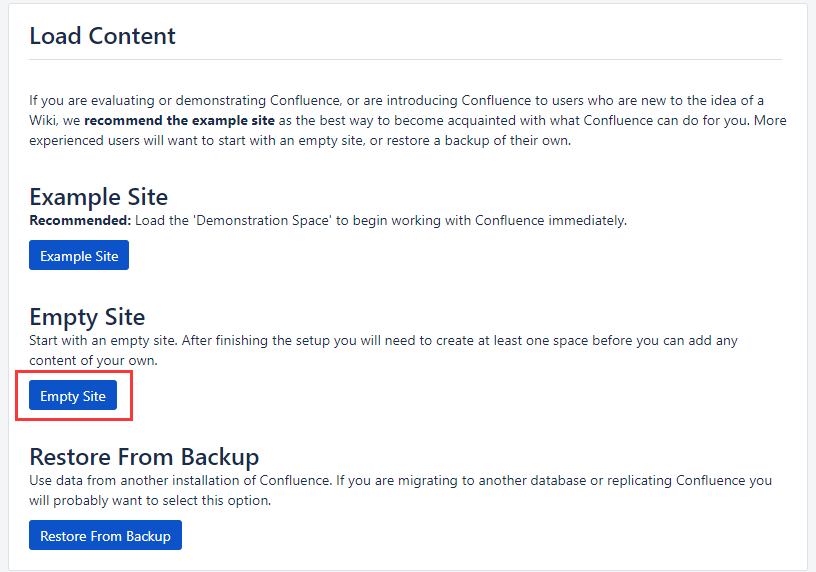Click the 'Example Site' section heading

(98, 197)
